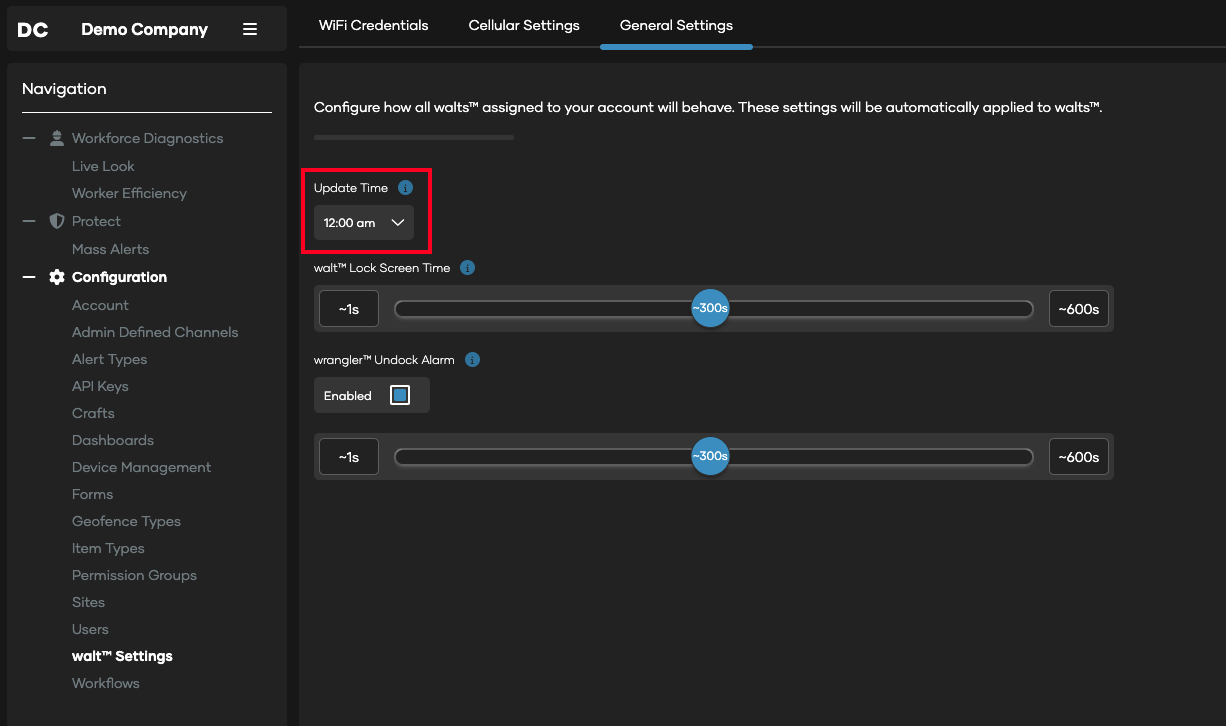
Task: Select the General Settings tab
Action: pos(676,25)
